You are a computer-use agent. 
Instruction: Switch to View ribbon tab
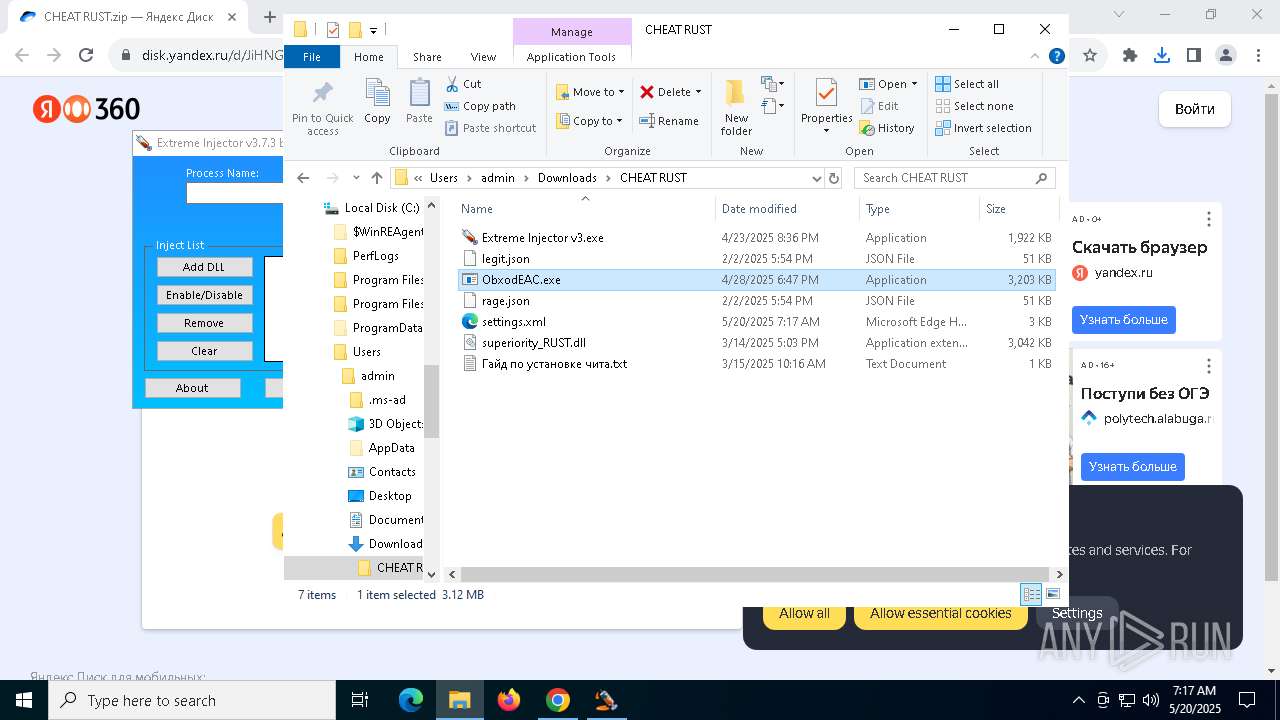[483, 57]
